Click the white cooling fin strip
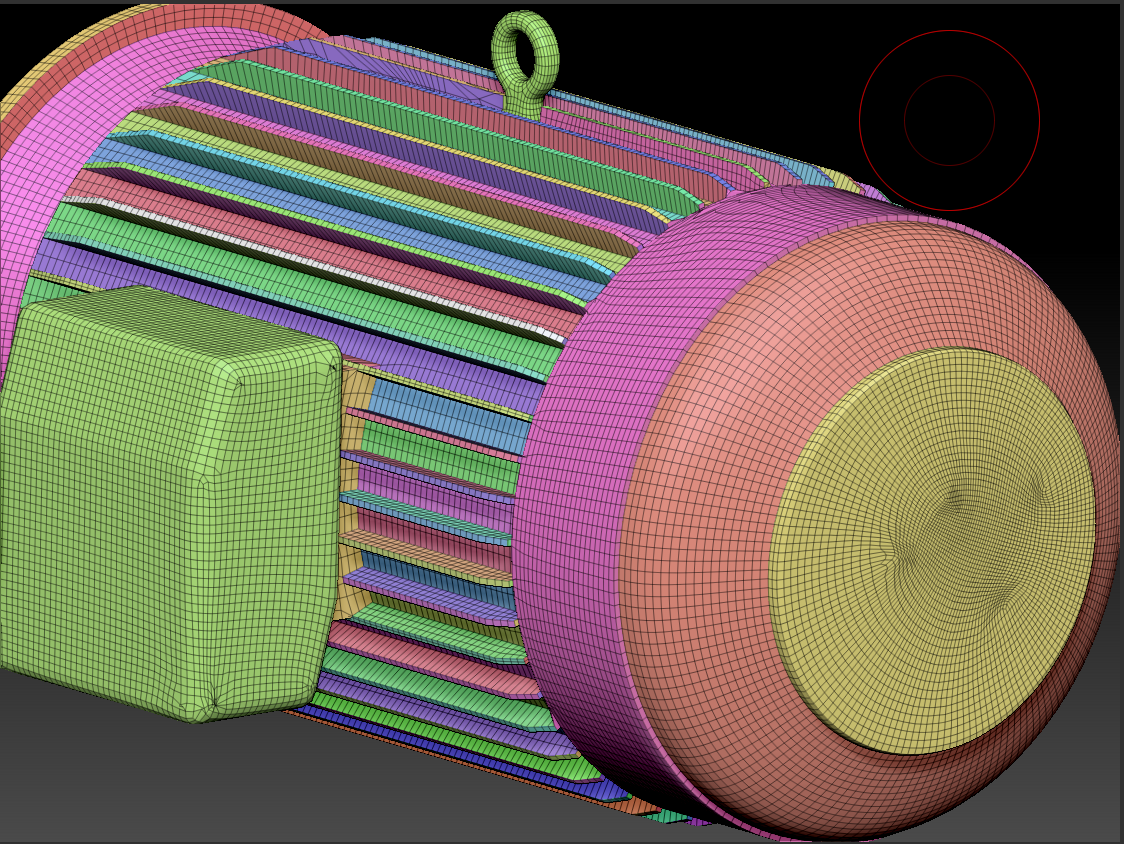 (315, 267)
